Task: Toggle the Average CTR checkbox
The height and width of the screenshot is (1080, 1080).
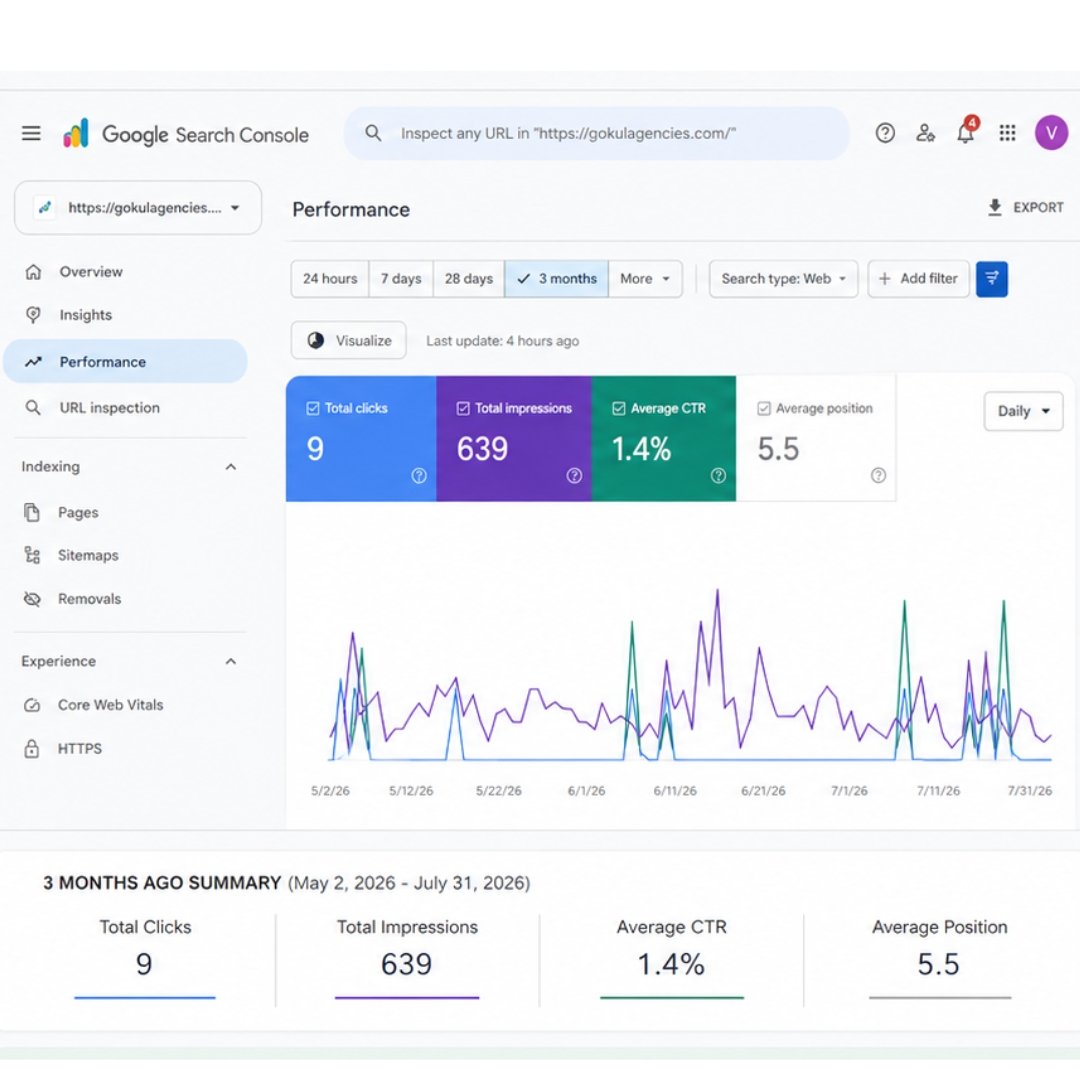Action: 619,408
